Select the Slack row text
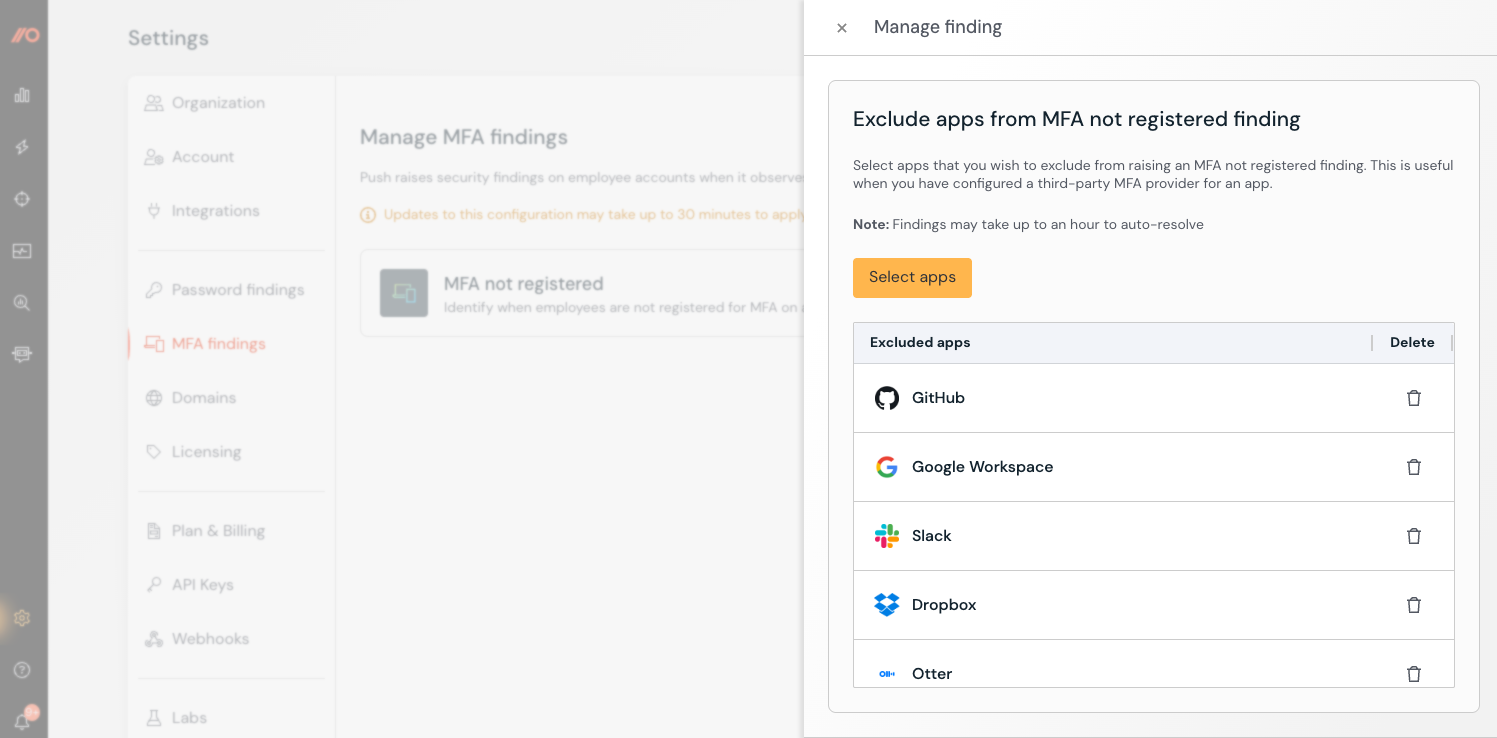The image size is (1497, 738). pos(931,536)
